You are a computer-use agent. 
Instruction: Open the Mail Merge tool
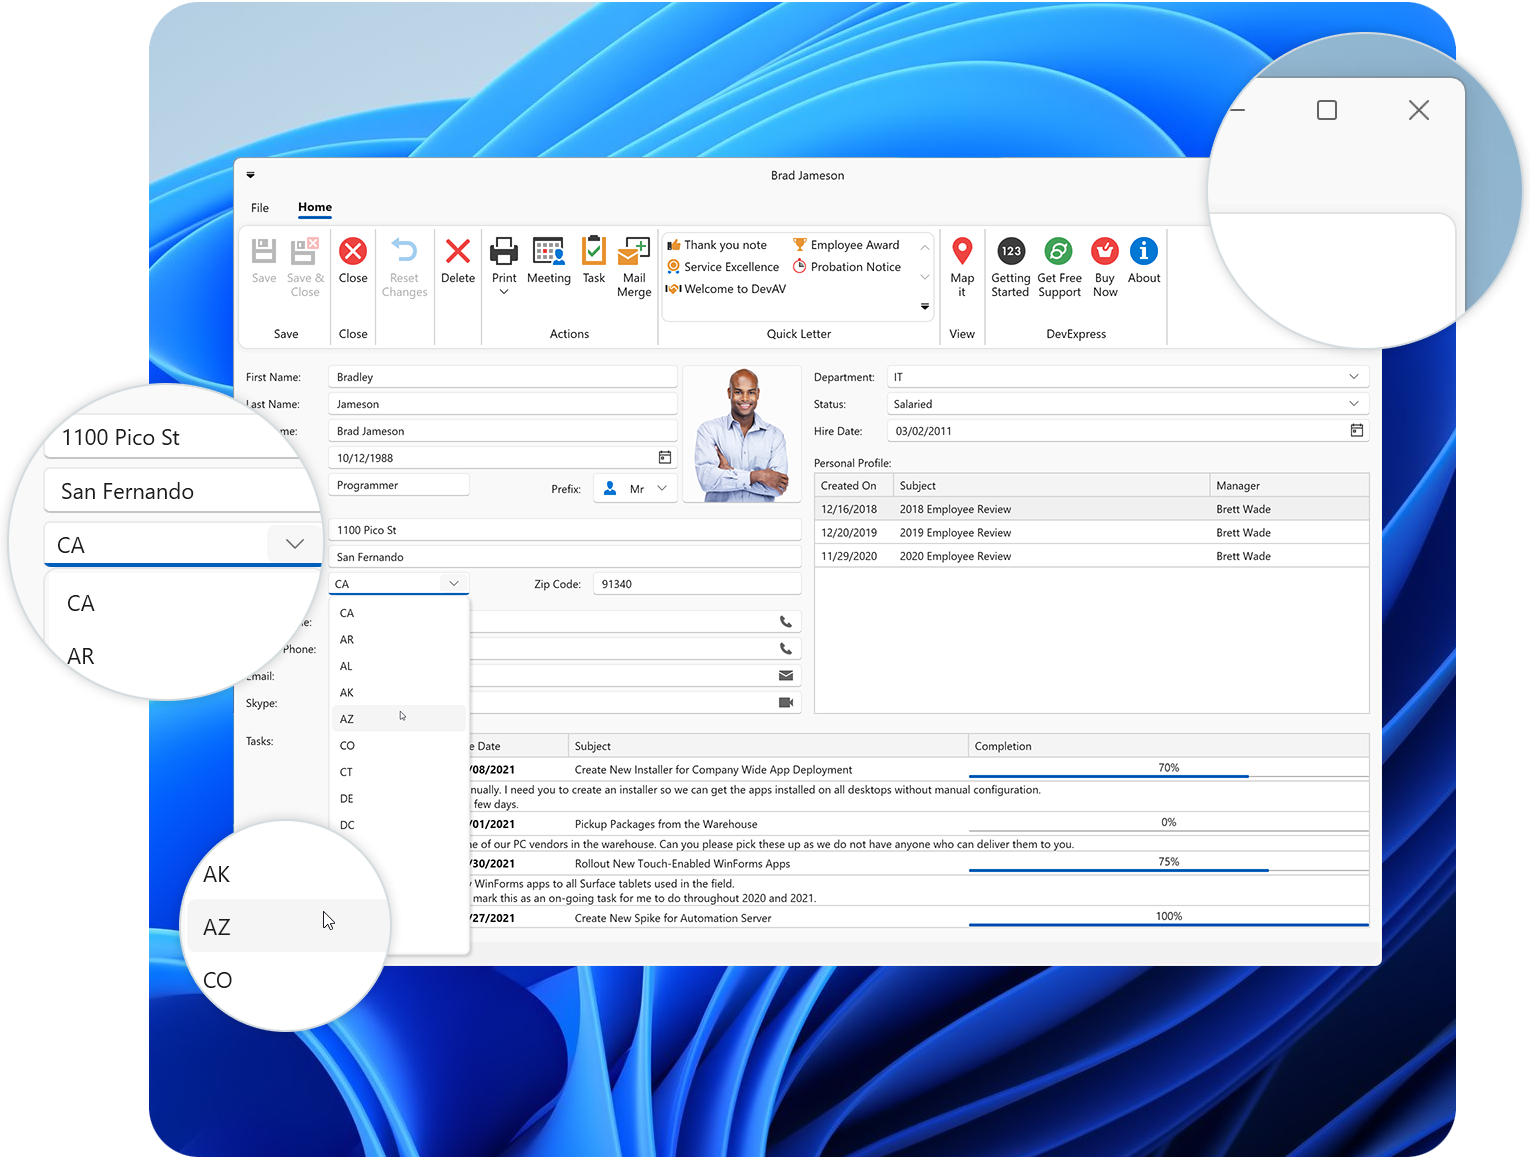[x=634, y=265]
